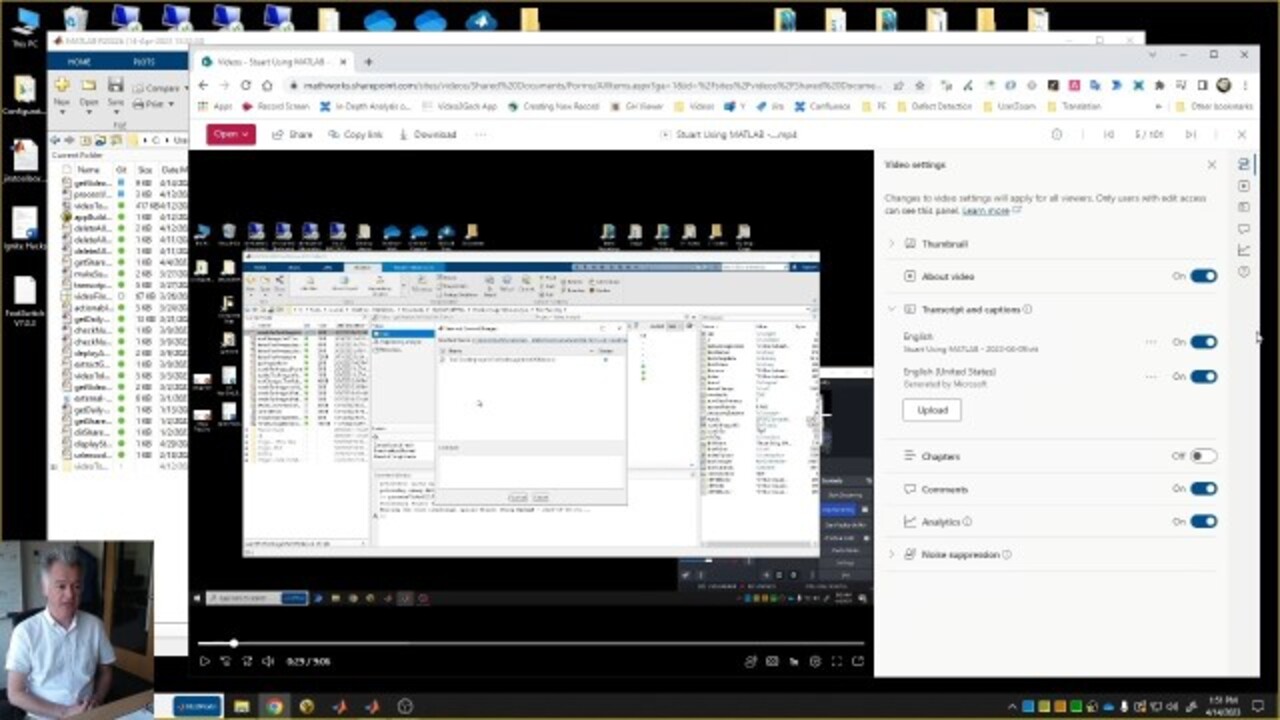The height and width of the screenshot is (720, 1280).
Task: Click the volume speaker icon in player
Action: pos(268,661)
